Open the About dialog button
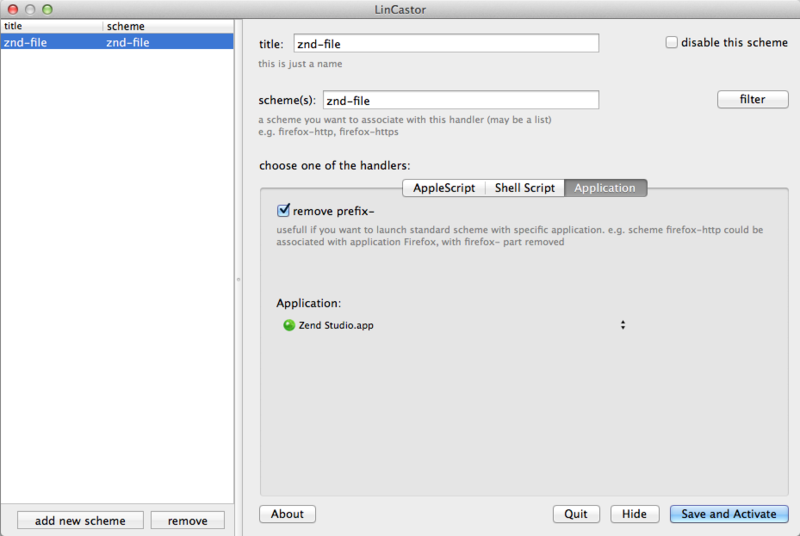Image resolution: width=800 pixels, height=536 pixels. pyautogui.click(x=287, y=514)
